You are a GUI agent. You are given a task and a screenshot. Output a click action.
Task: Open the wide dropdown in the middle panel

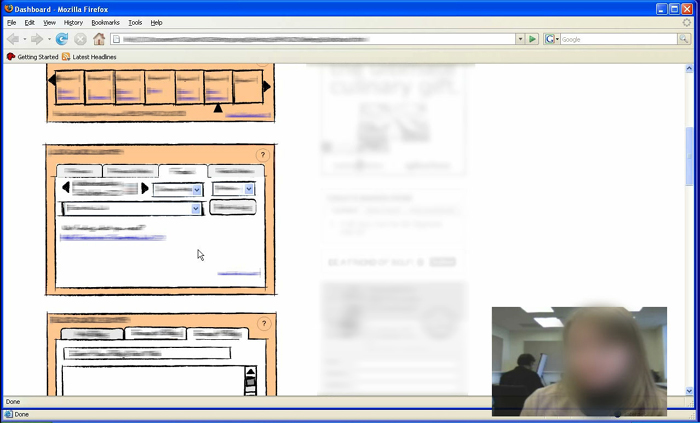pos(132,208)
